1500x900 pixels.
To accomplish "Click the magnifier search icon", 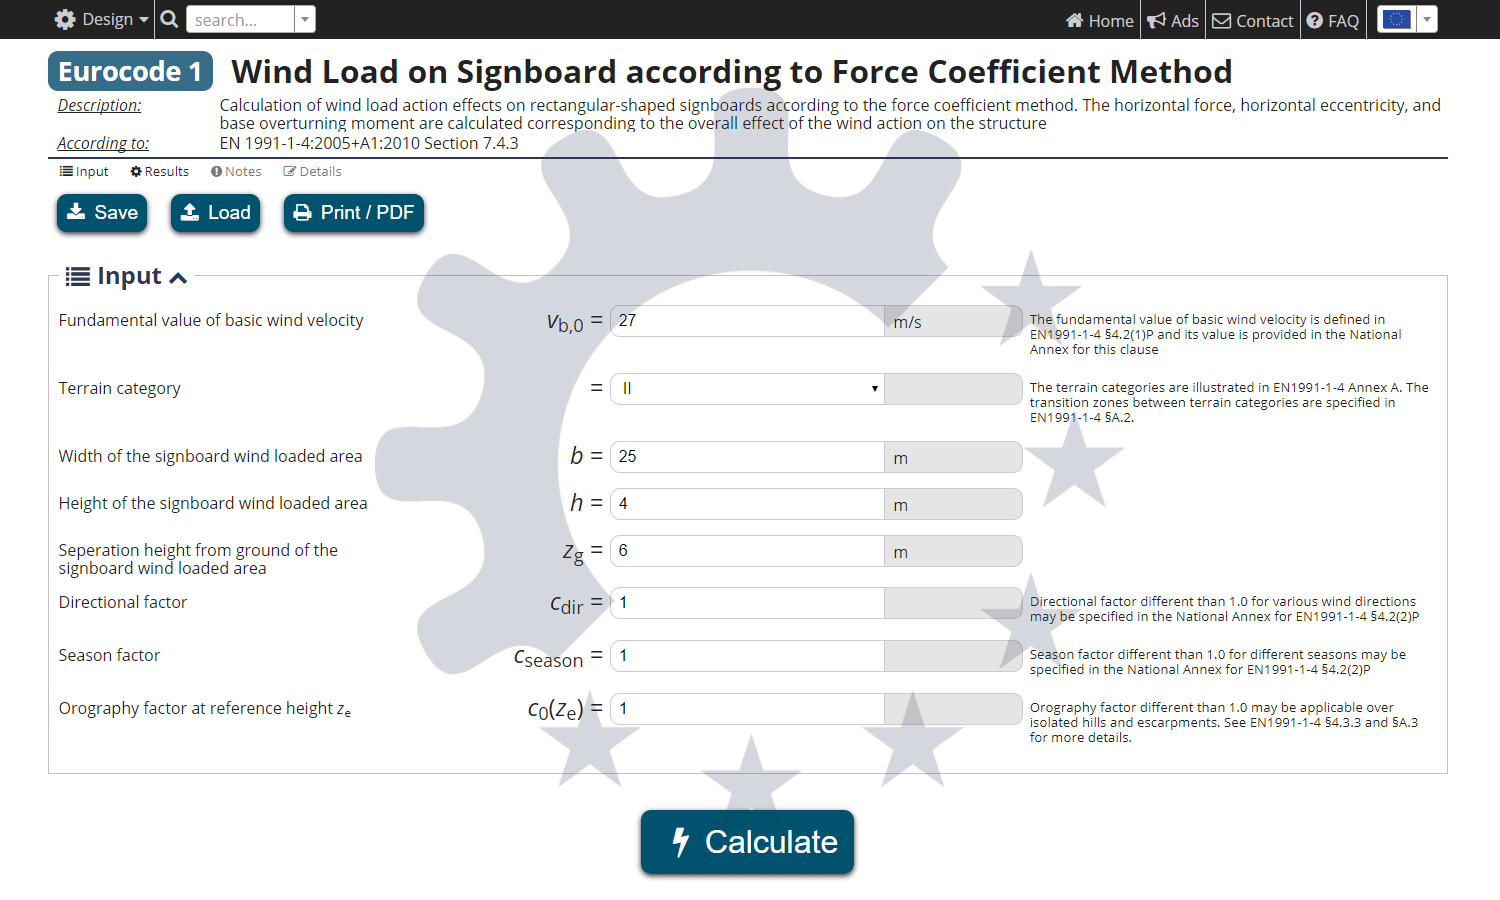I will point(169,19).
